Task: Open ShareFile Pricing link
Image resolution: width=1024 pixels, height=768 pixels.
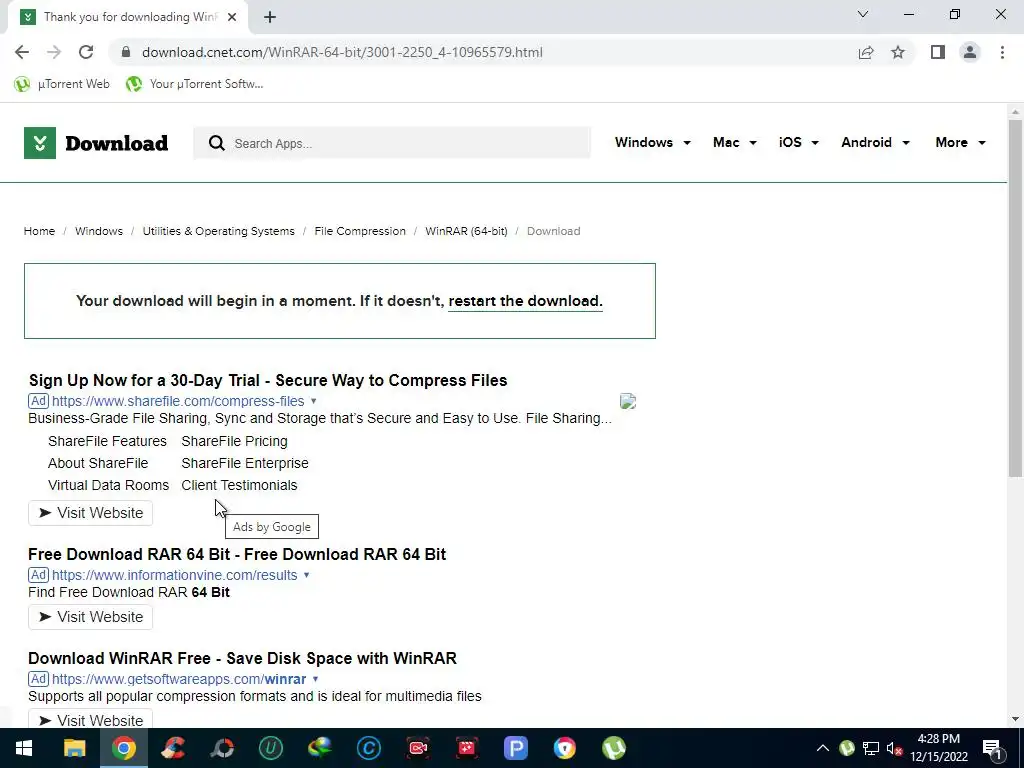Action: click(x=234, y=441)
